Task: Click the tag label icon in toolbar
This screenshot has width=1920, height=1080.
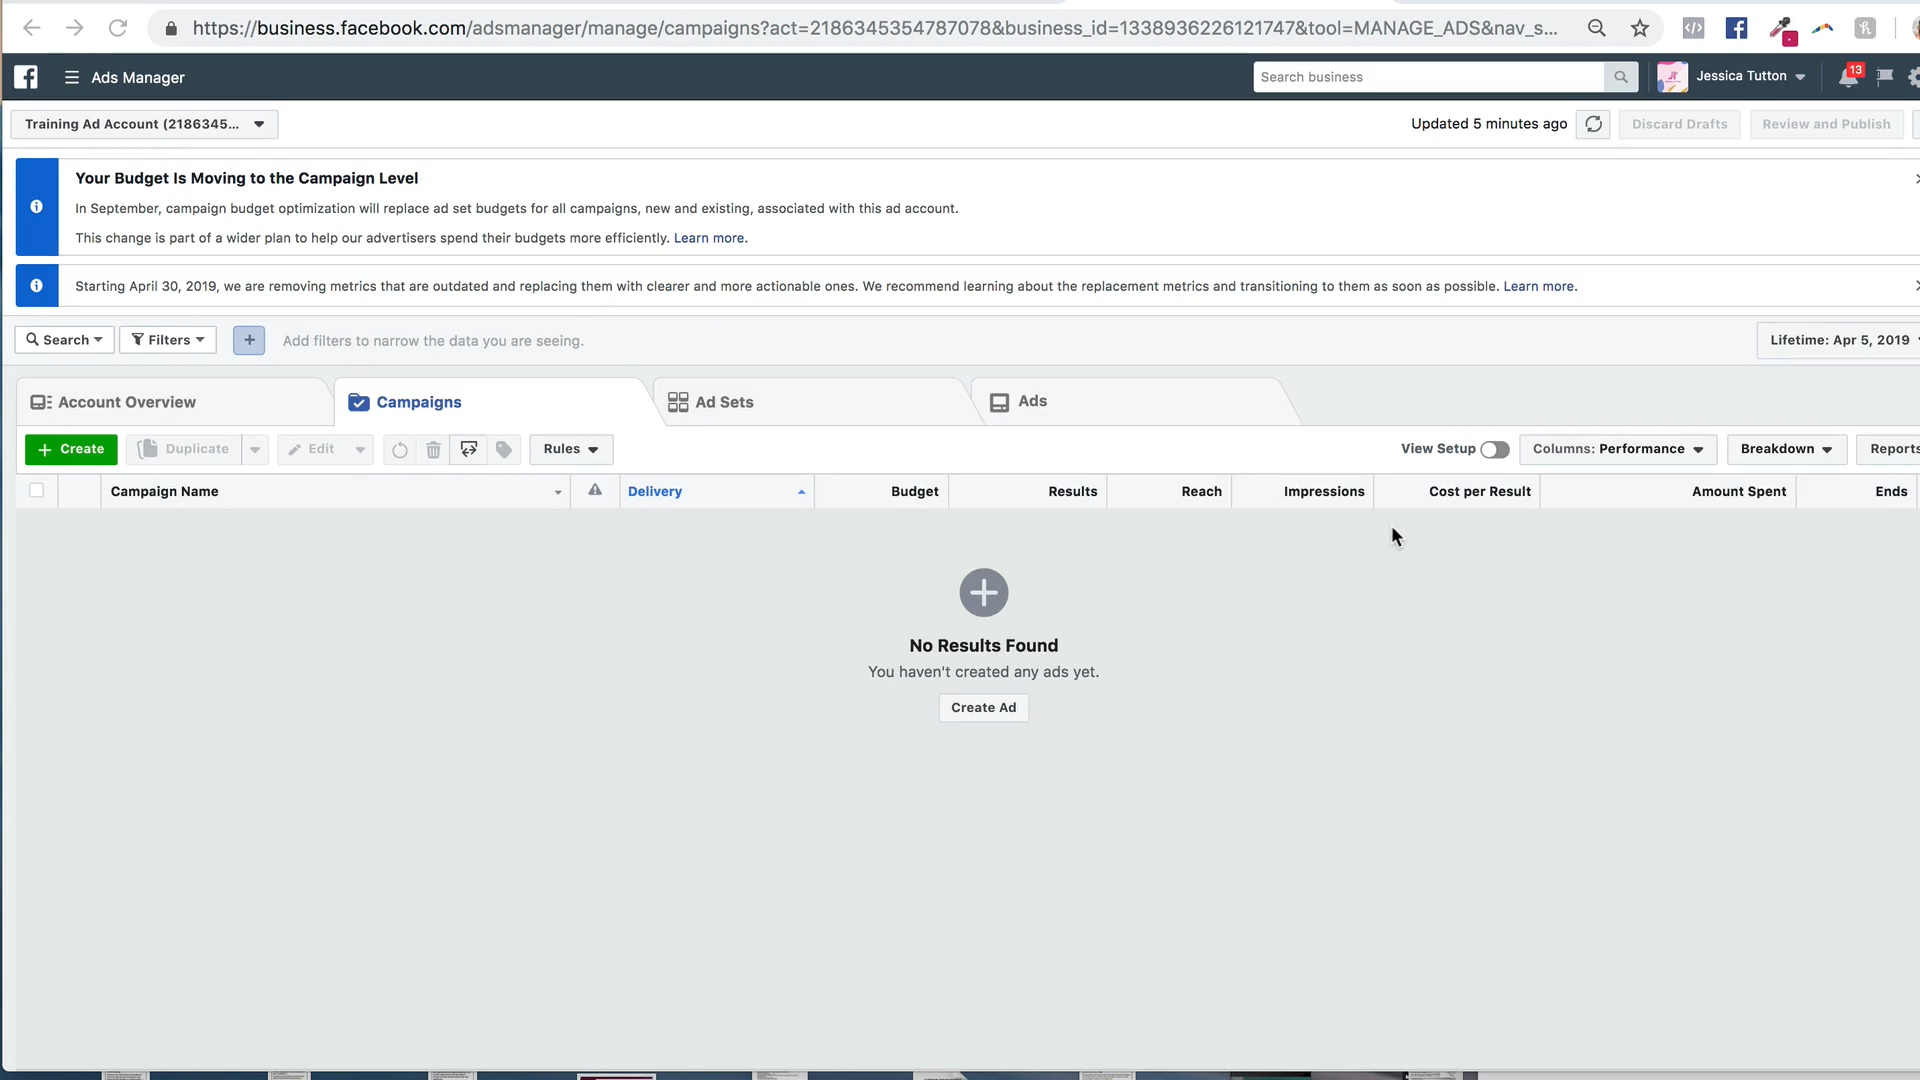Action: tap(504, 450)
